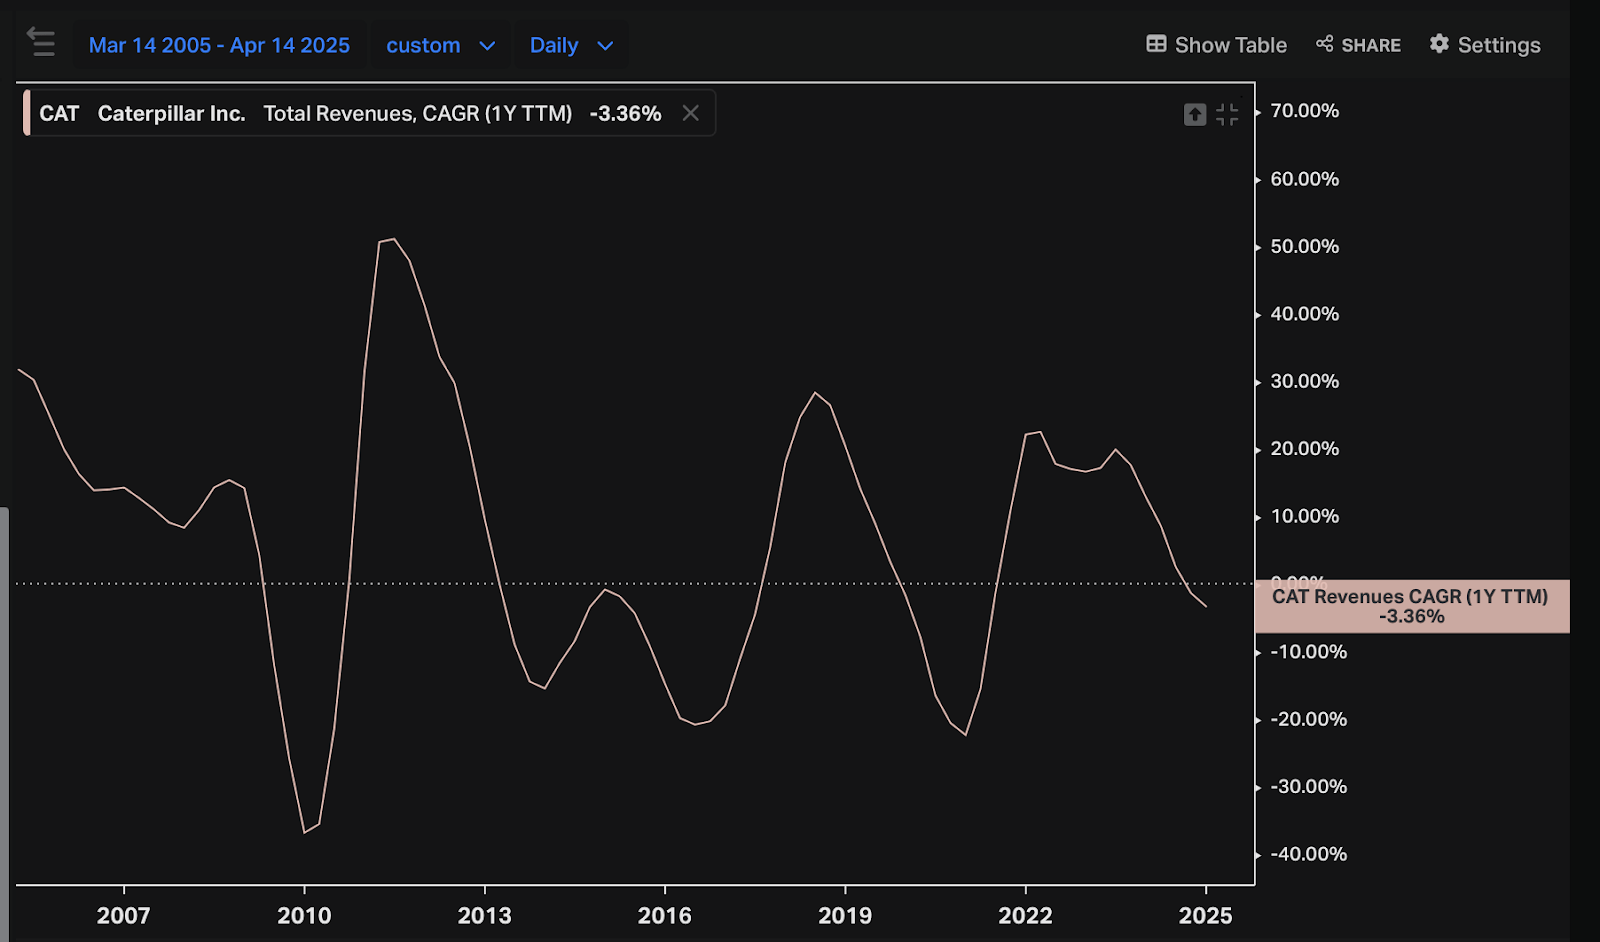1600x942 pixels.
Task: Open the Mar 14 2005 - Apr 14 2025 date range
Action: point(219,45)
